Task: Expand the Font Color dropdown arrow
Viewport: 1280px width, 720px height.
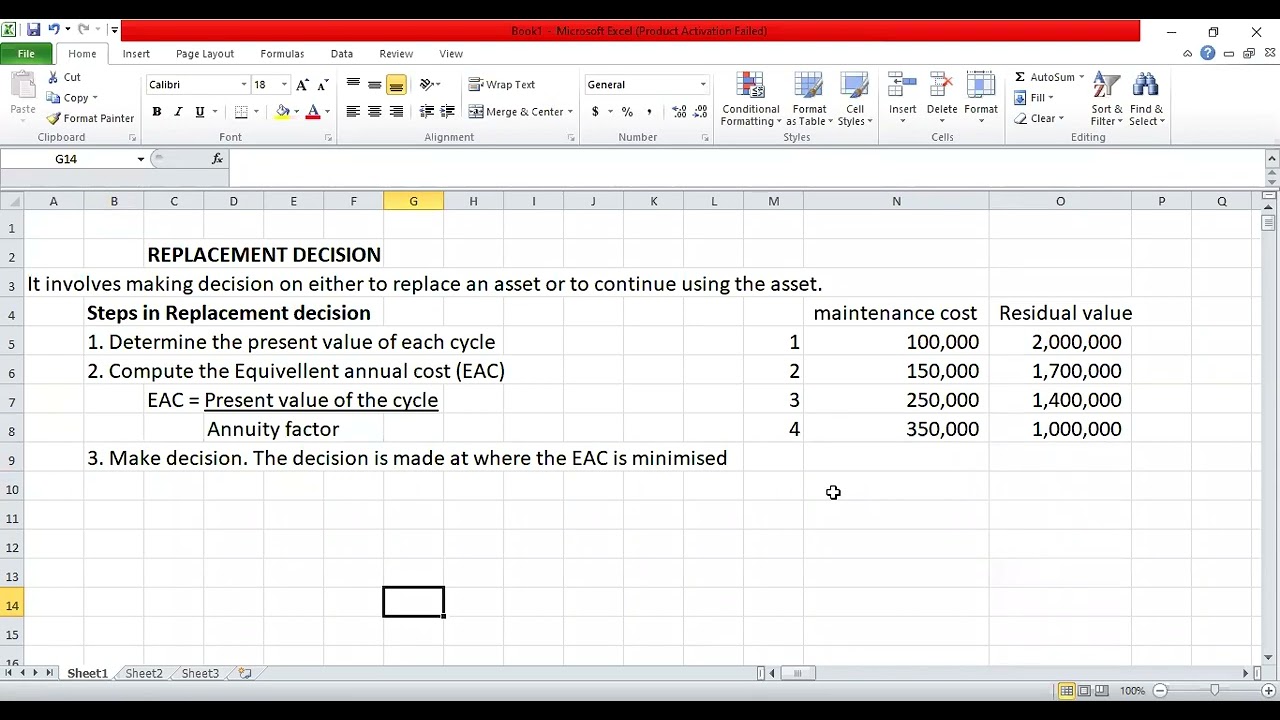Action: point(327,112)
